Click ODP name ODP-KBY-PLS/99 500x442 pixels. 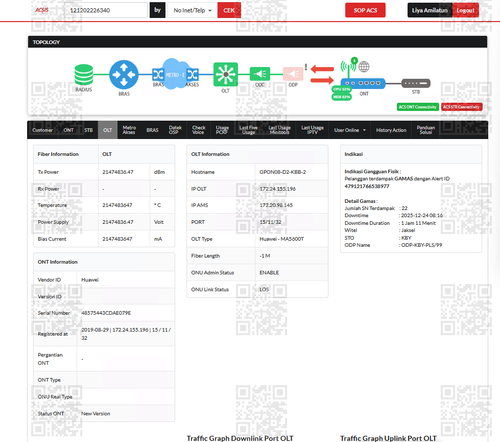click(x=422, y=245)
